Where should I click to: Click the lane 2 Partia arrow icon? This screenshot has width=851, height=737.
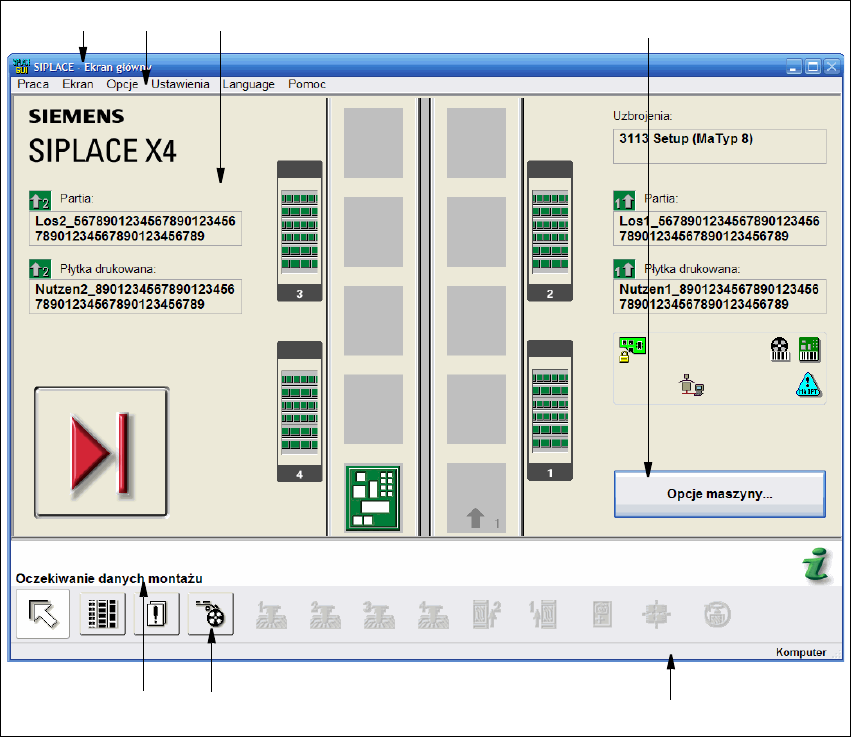coord(40,200)
